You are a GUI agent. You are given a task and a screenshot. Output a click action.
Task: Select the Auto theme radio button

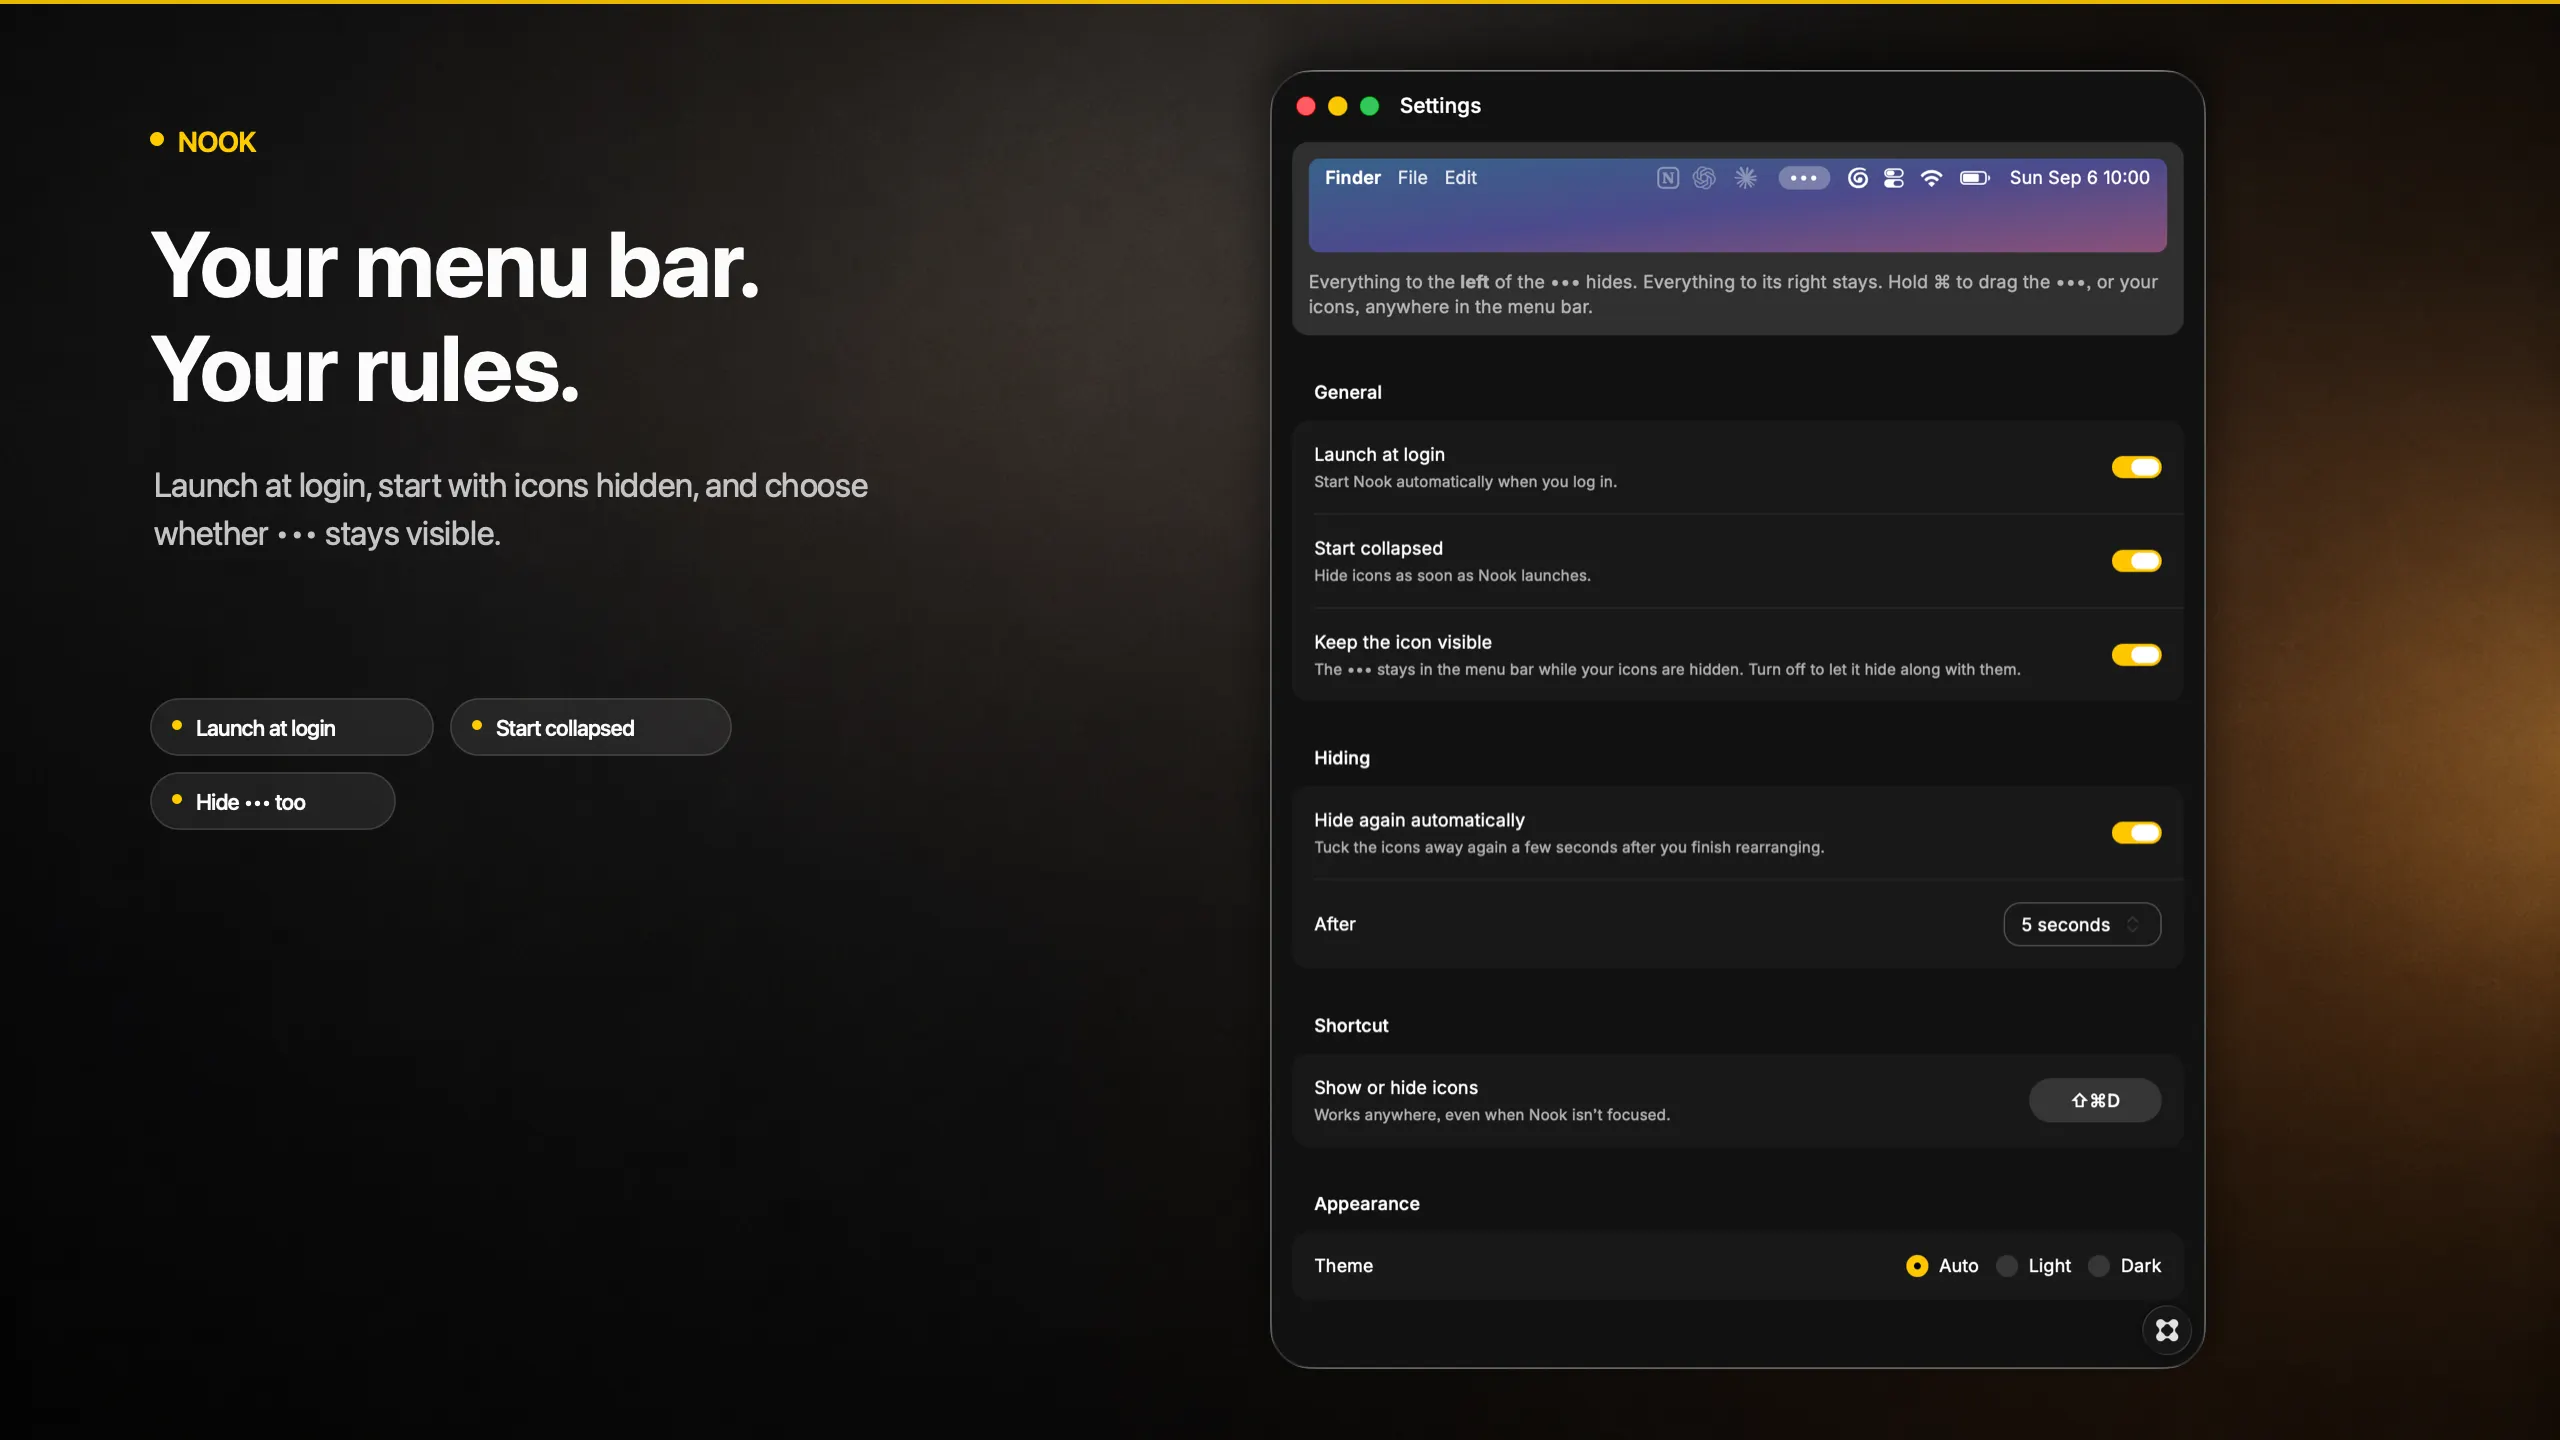point(1917,1266)
